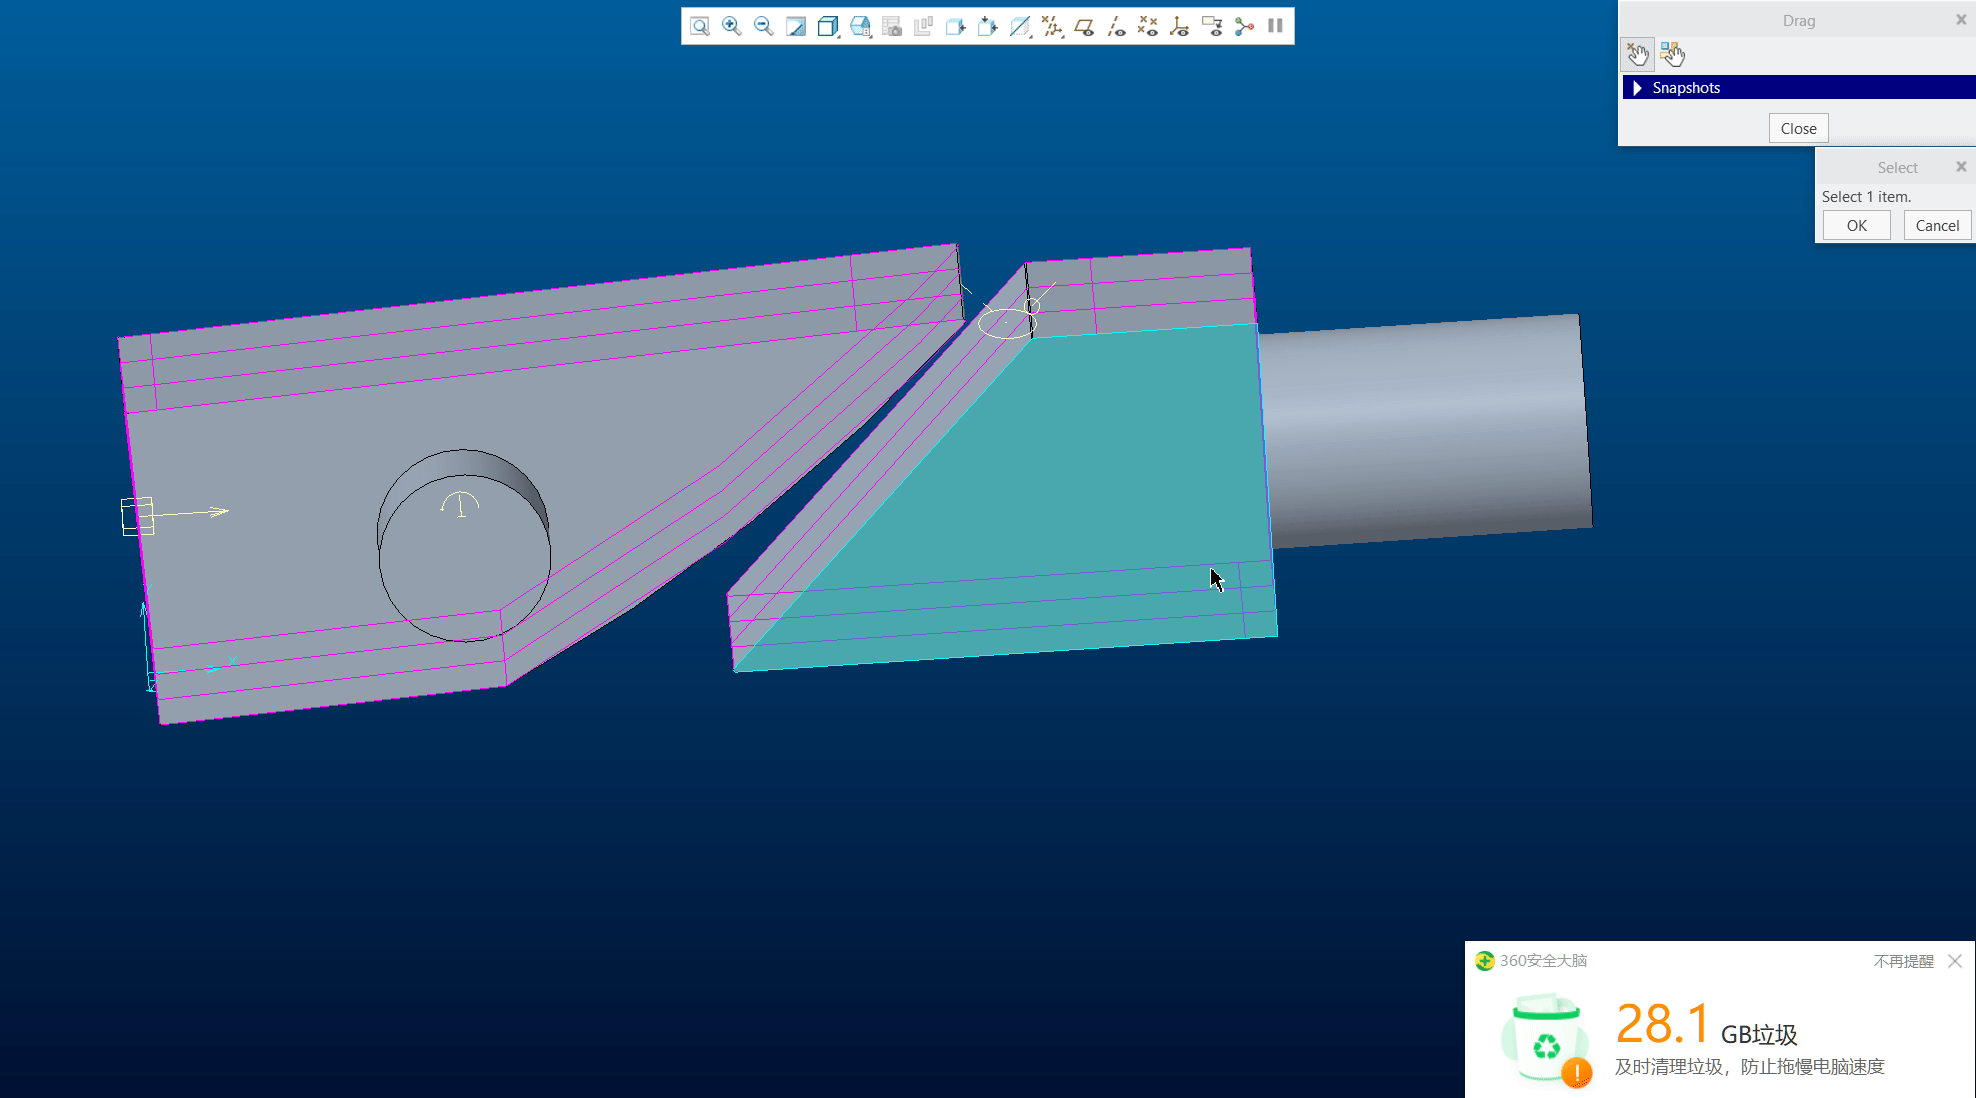
Task: Toggle plane display visibility
Action: pyautogui.click(x=1084, y=27)
